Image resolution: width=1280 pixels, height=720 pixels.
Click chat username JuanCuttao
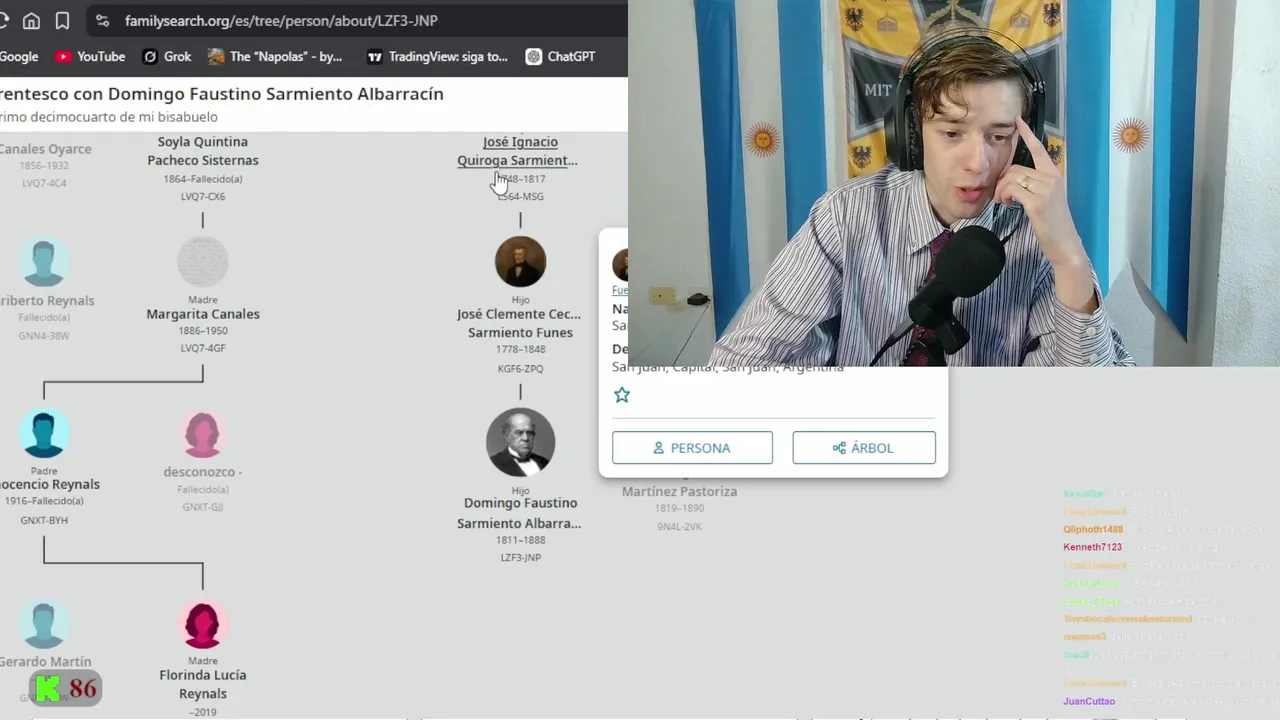pos(1089,702)
